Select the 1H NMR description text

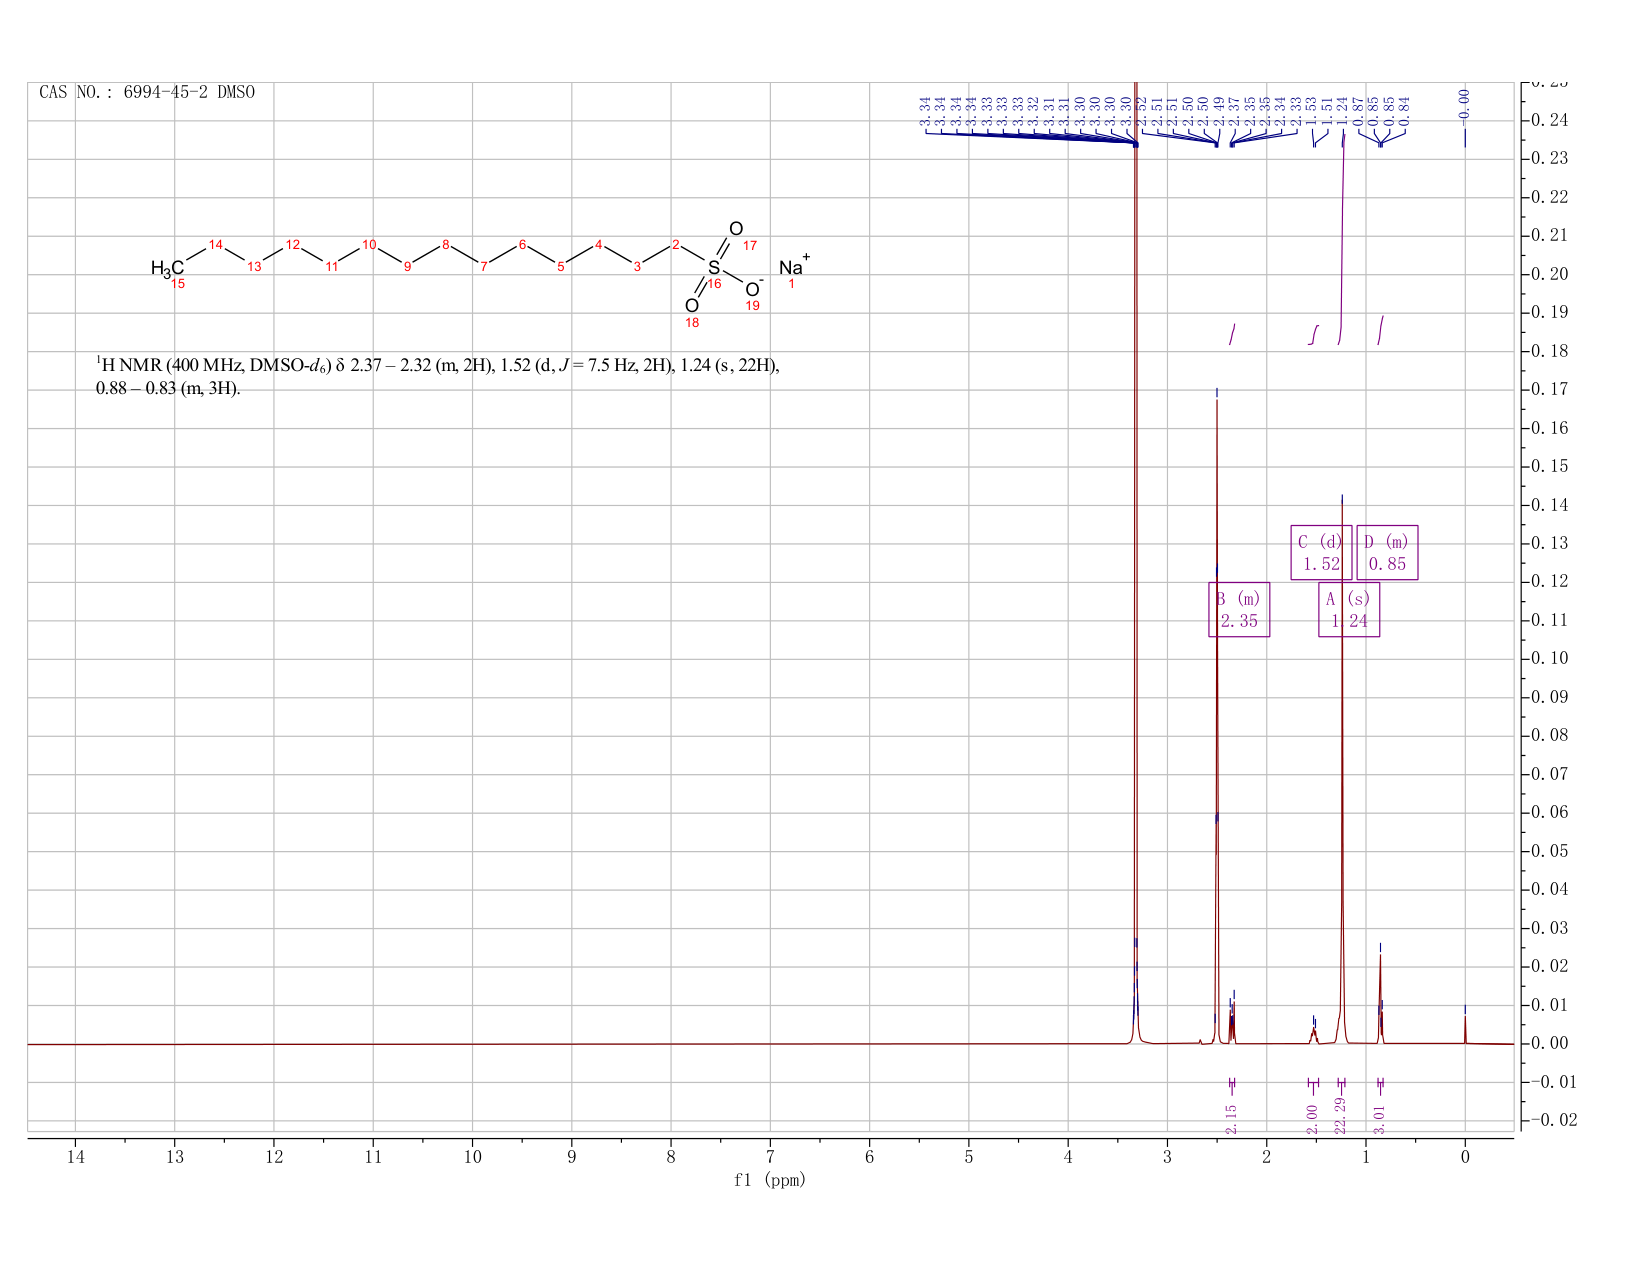coord(437,376)
